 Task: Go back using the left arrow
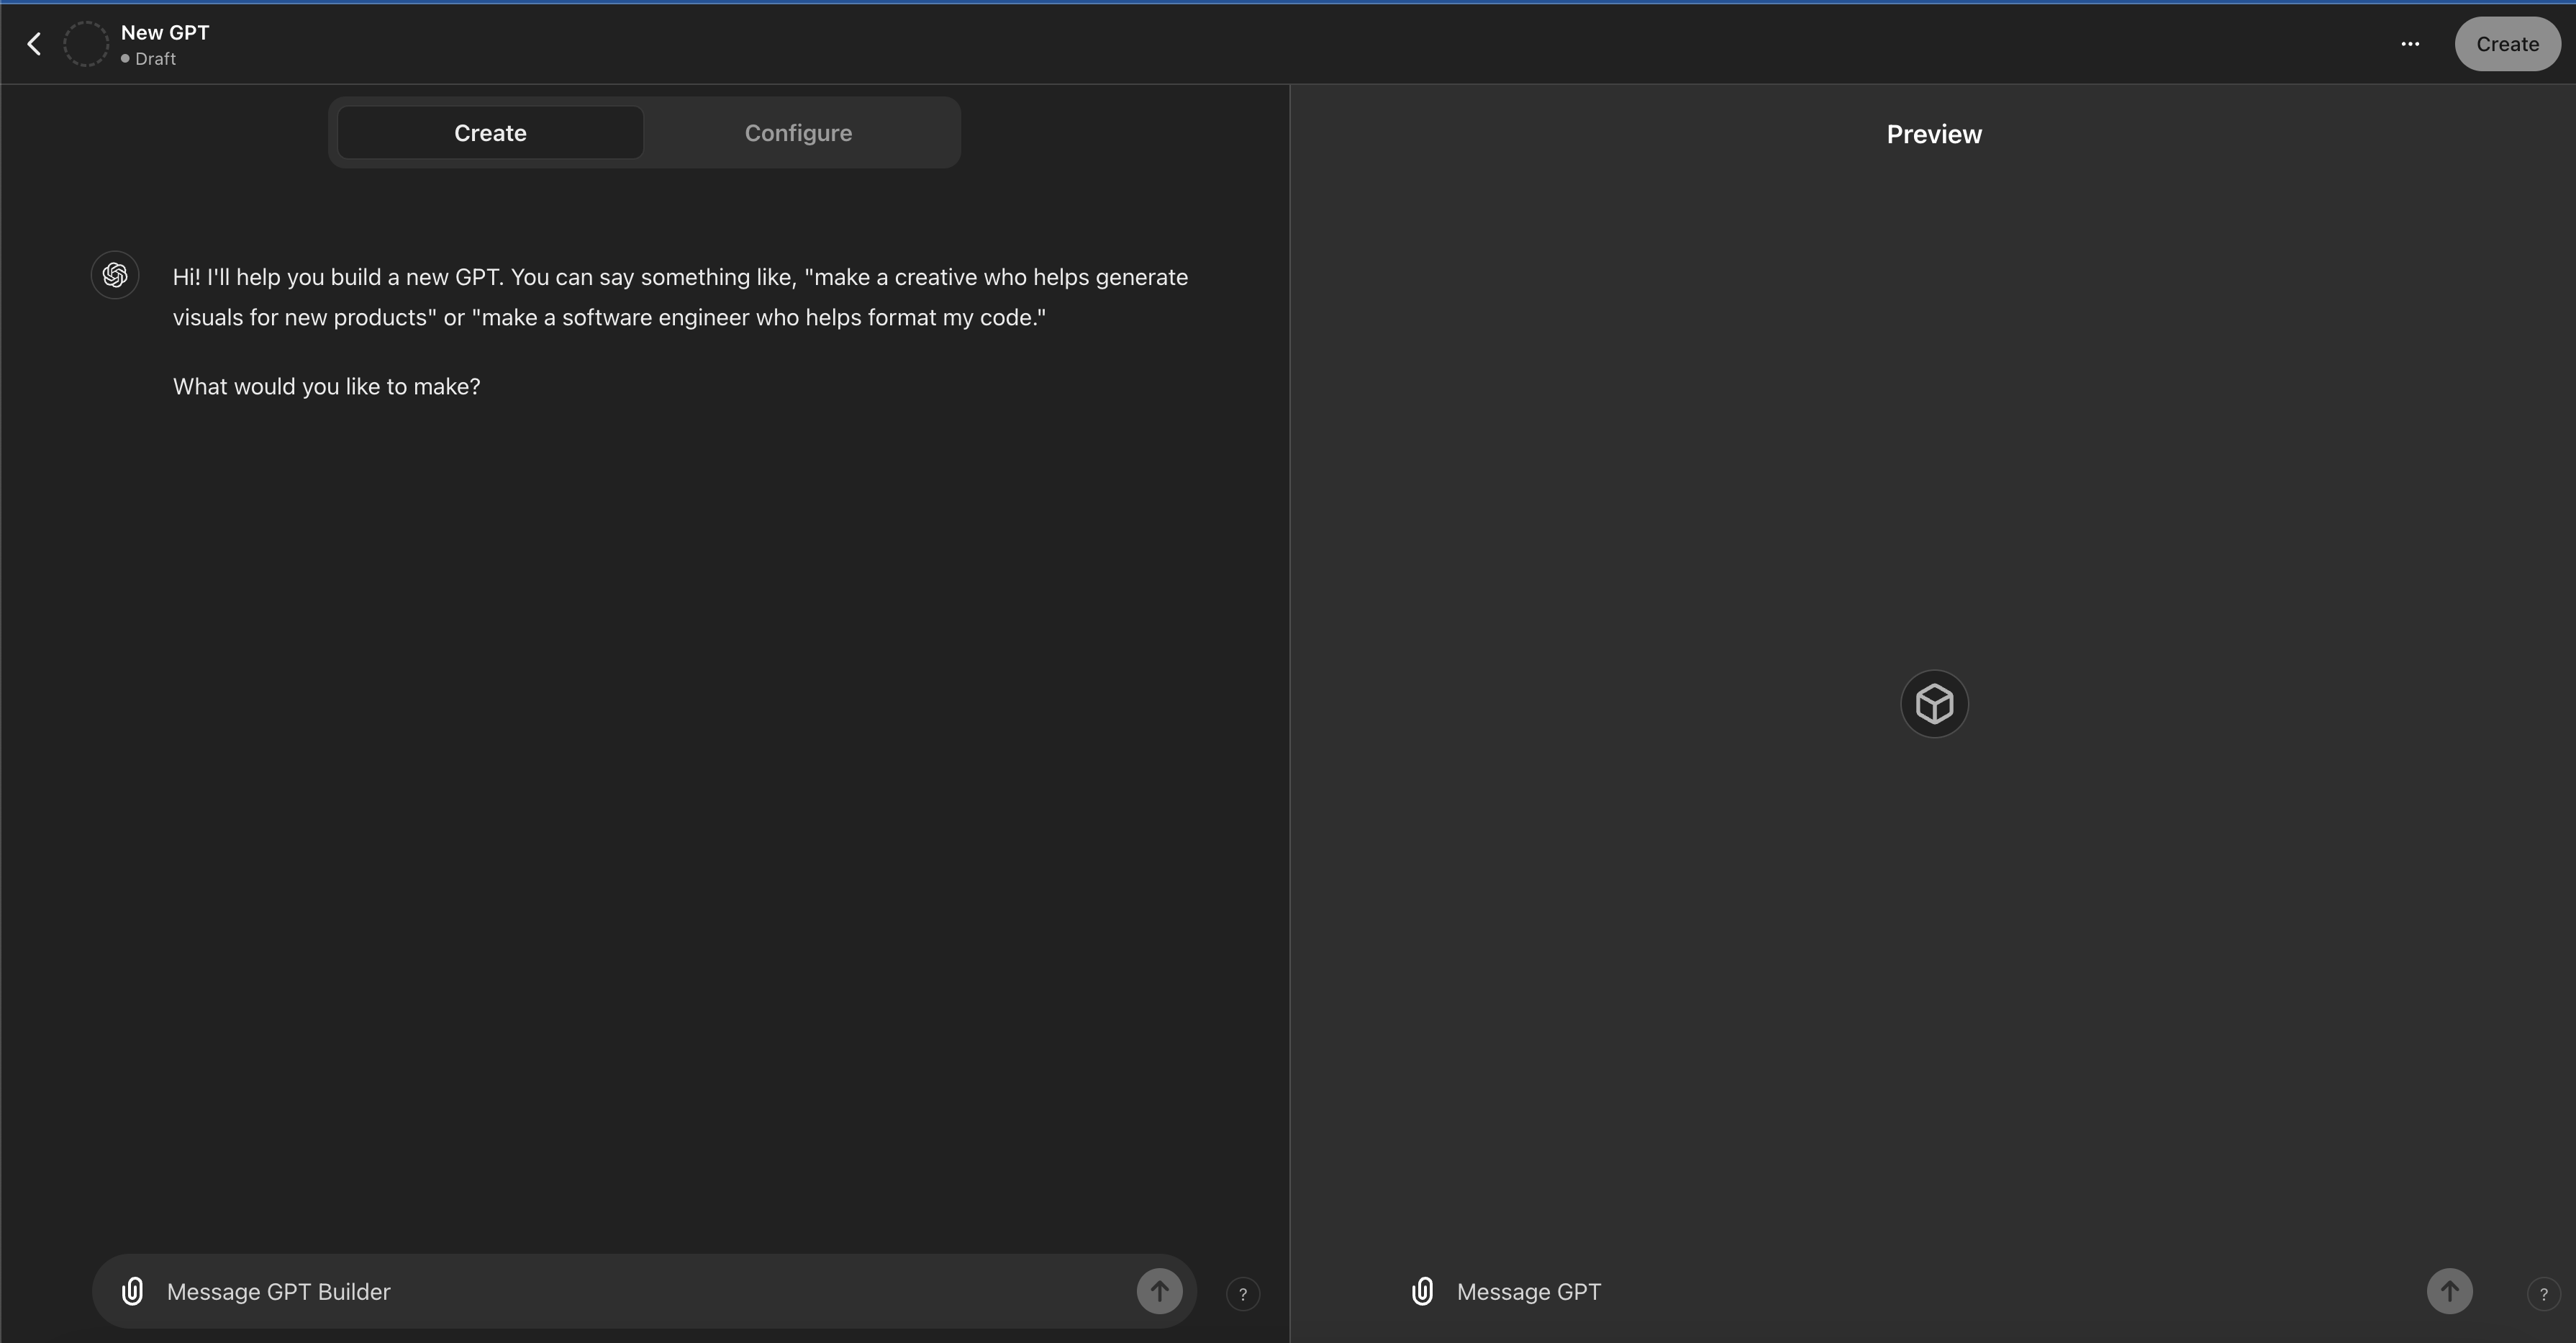point(34,44)
